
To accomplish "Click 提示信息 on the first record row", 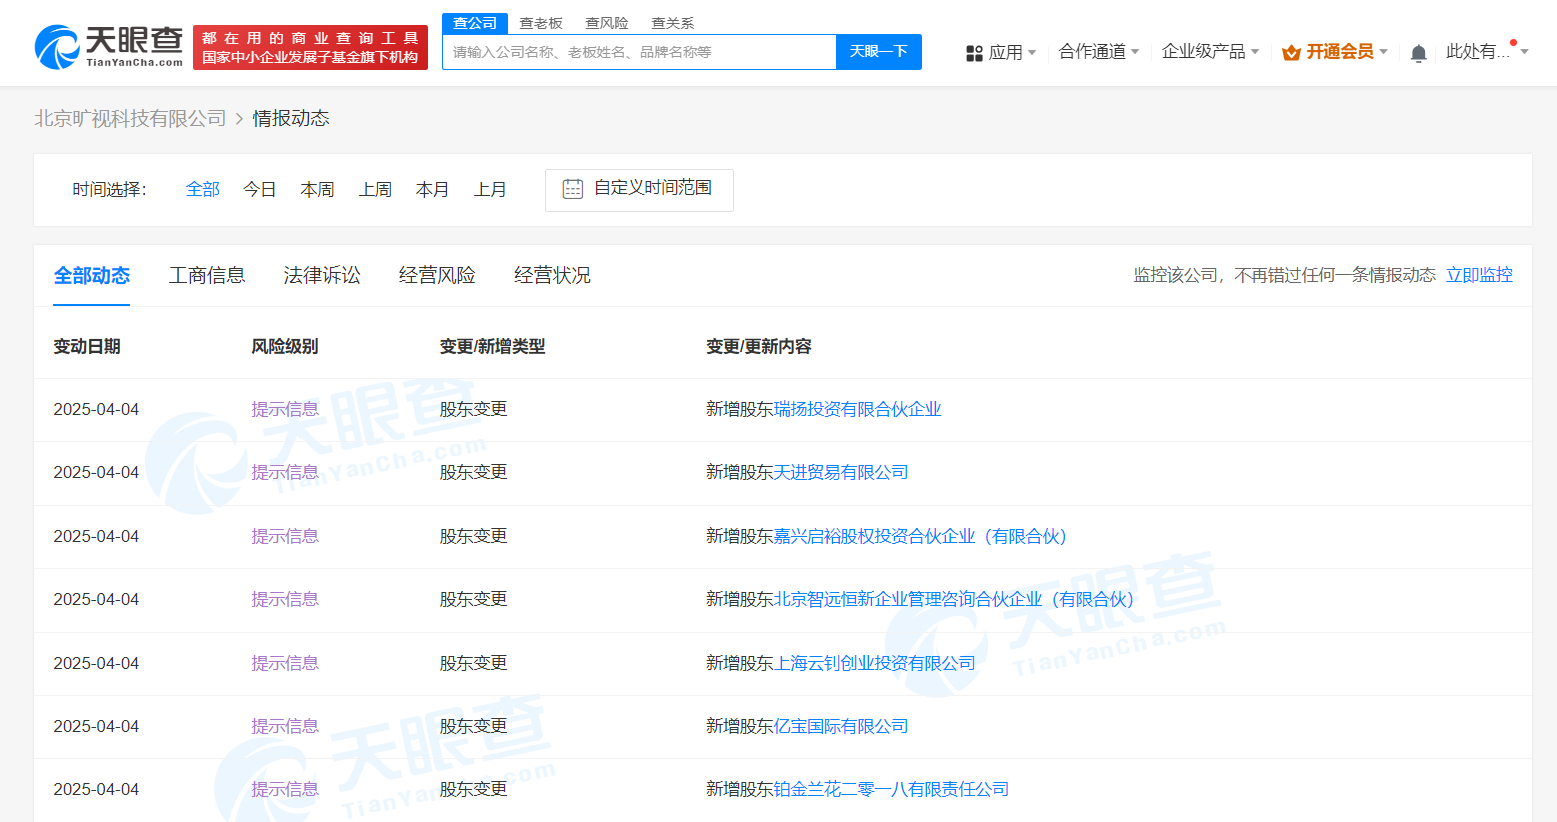I will click(x=285, y=408).
